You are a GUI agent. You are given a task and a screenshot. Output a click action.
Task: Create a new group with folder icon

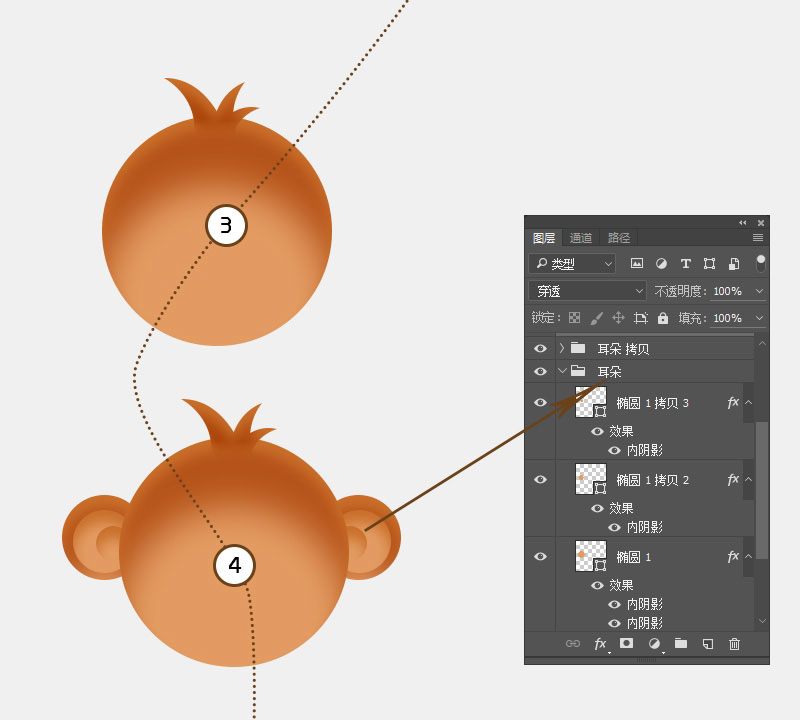(x=681, y=643)
